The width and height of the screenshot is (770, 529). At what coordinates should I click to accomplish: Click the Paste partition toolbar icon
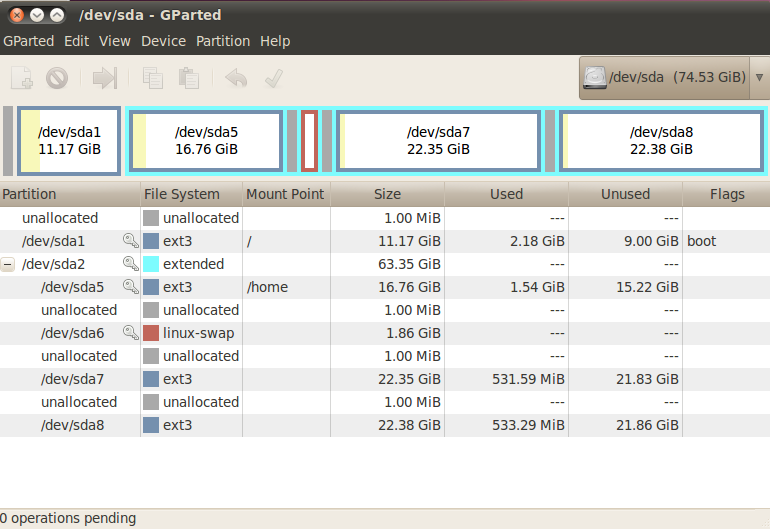(189, 78)
